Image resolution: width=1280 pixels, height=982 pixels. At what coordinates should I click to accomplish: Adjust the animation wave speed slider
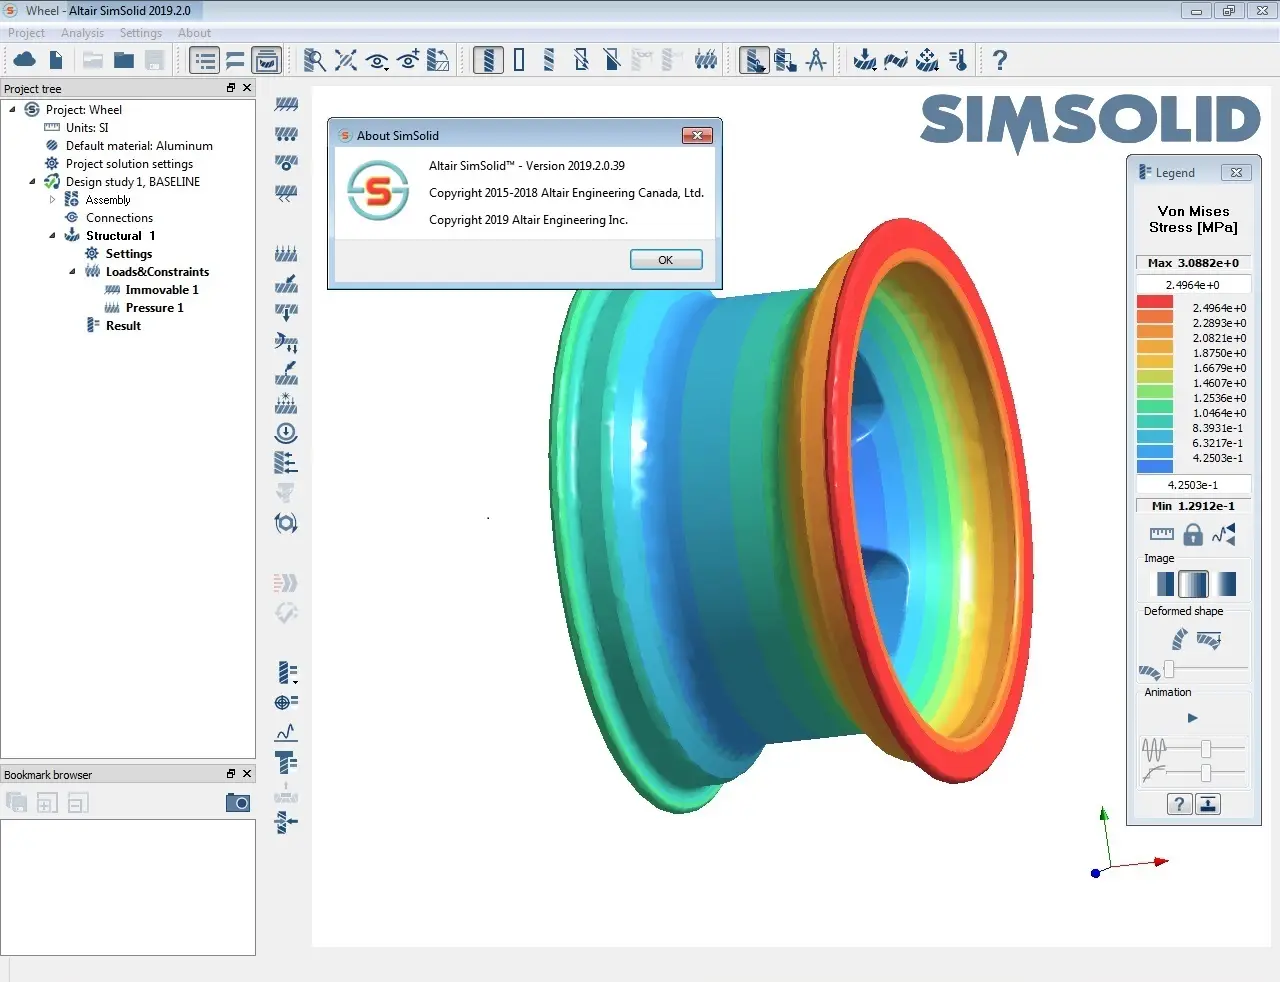(x=1206, y=748)
